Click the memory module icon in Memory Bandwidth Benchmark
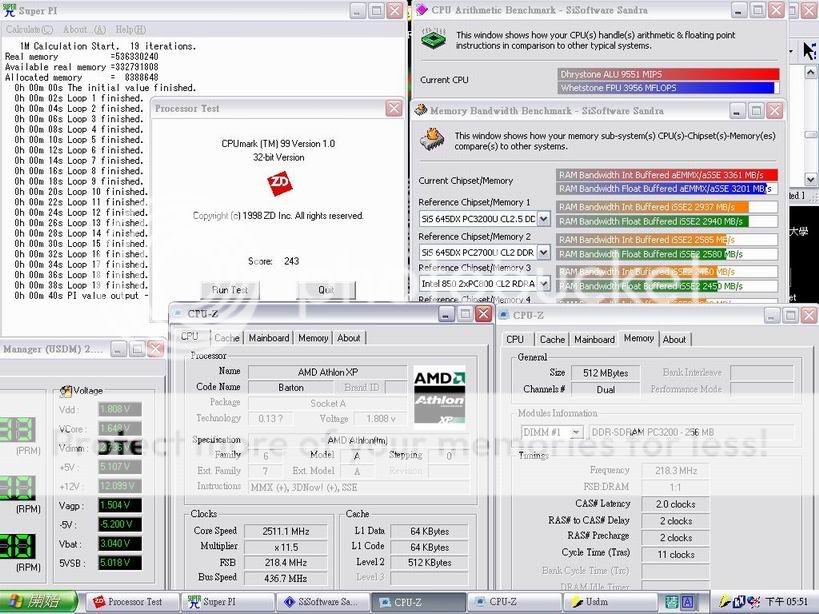The height and width of the screenshot is (614, 819). (x=432, y=136)
